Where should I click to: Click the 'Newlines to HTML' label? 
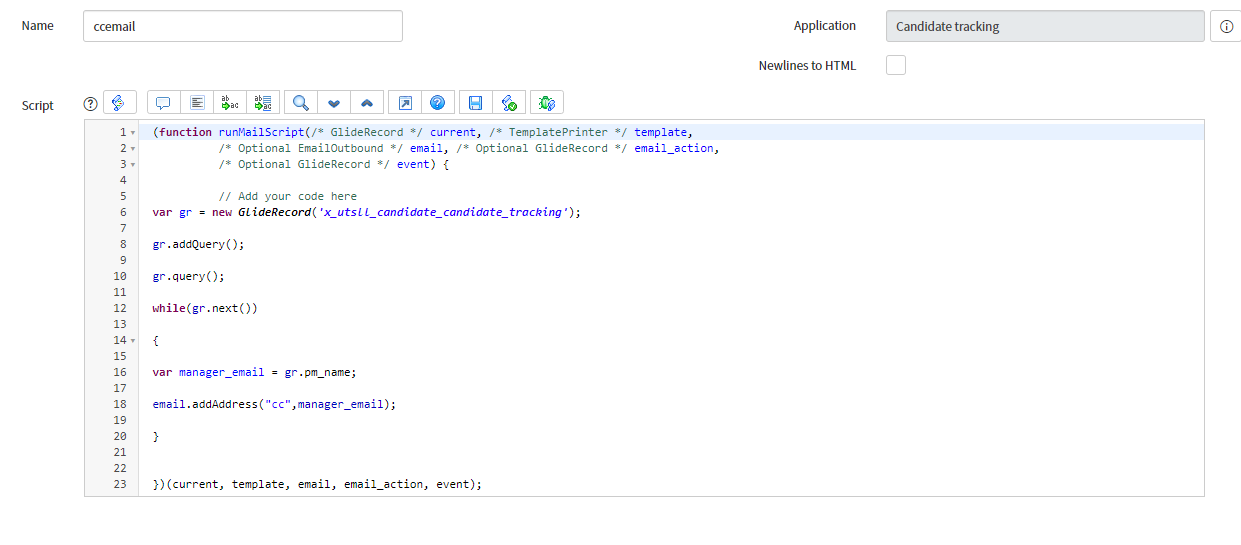pos(807,65)
